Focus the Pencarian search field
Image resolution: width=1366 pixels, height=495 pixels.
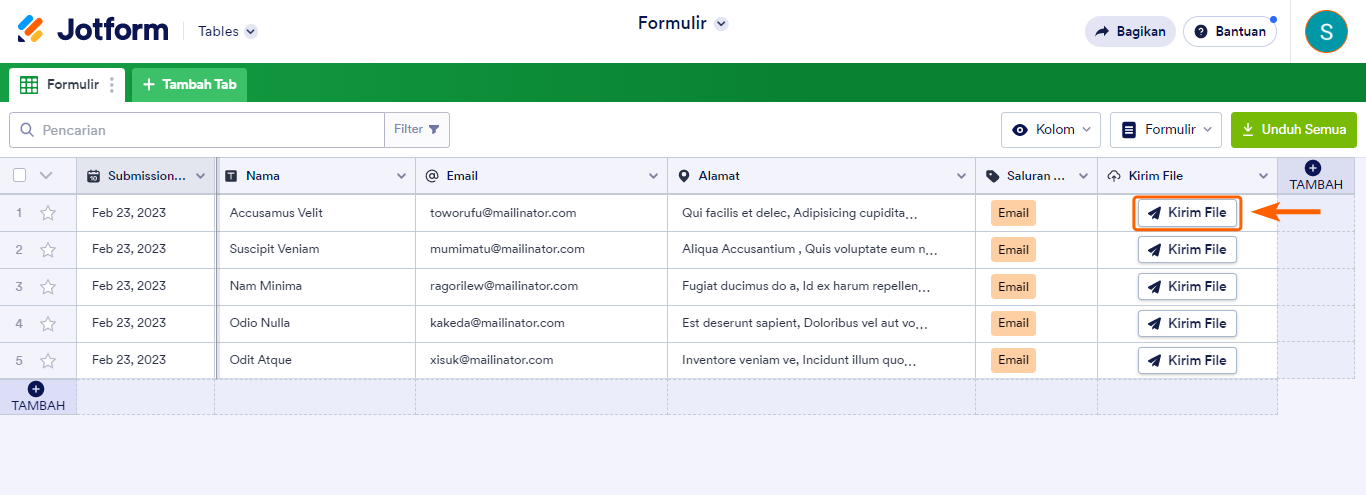210,130
